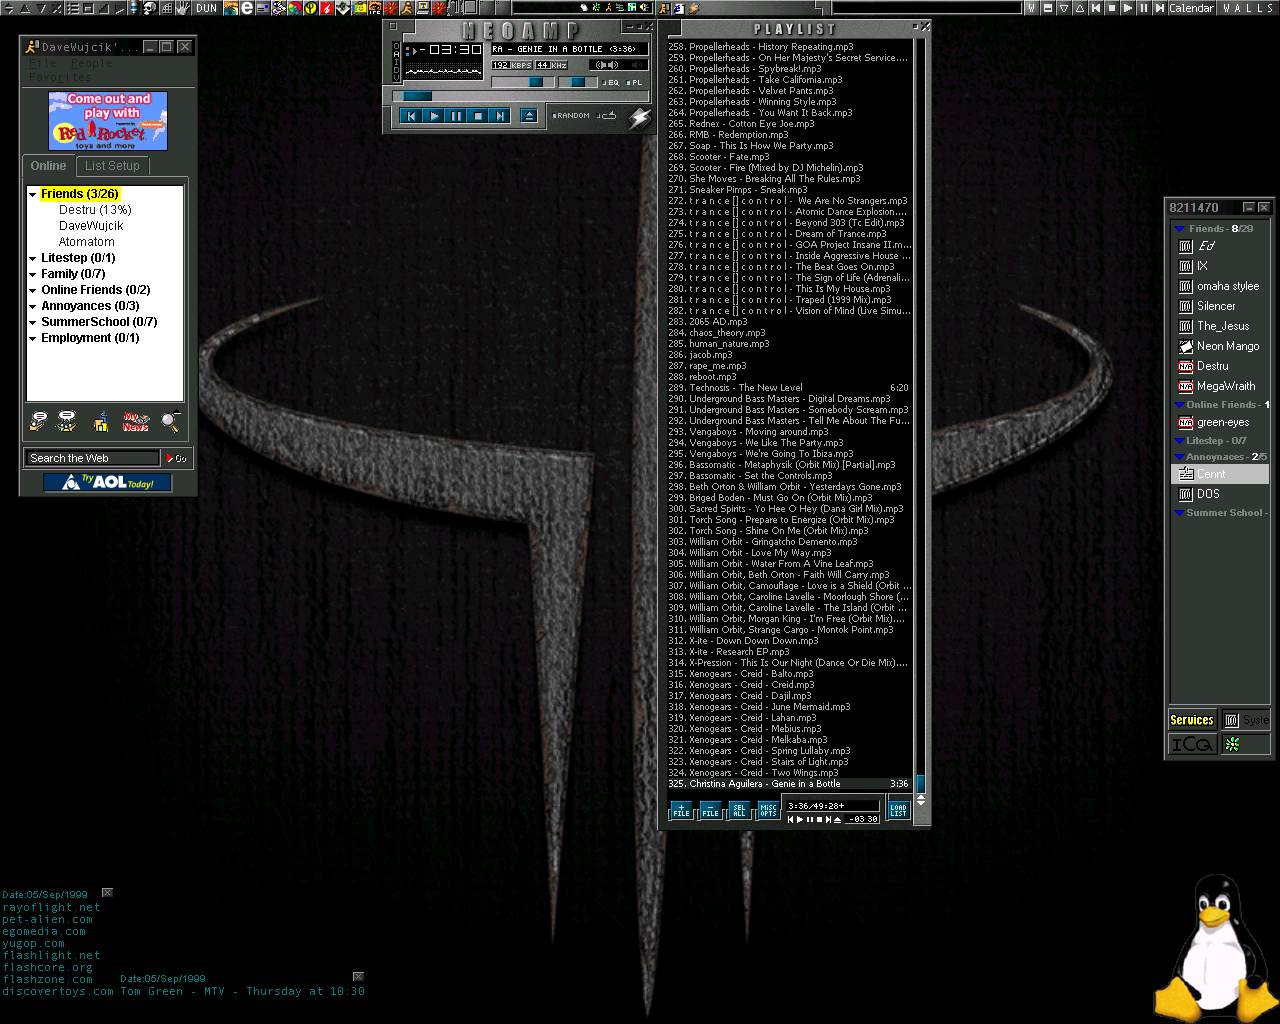
Task: Click the send instant message icon in AIM
Action: 38,422
